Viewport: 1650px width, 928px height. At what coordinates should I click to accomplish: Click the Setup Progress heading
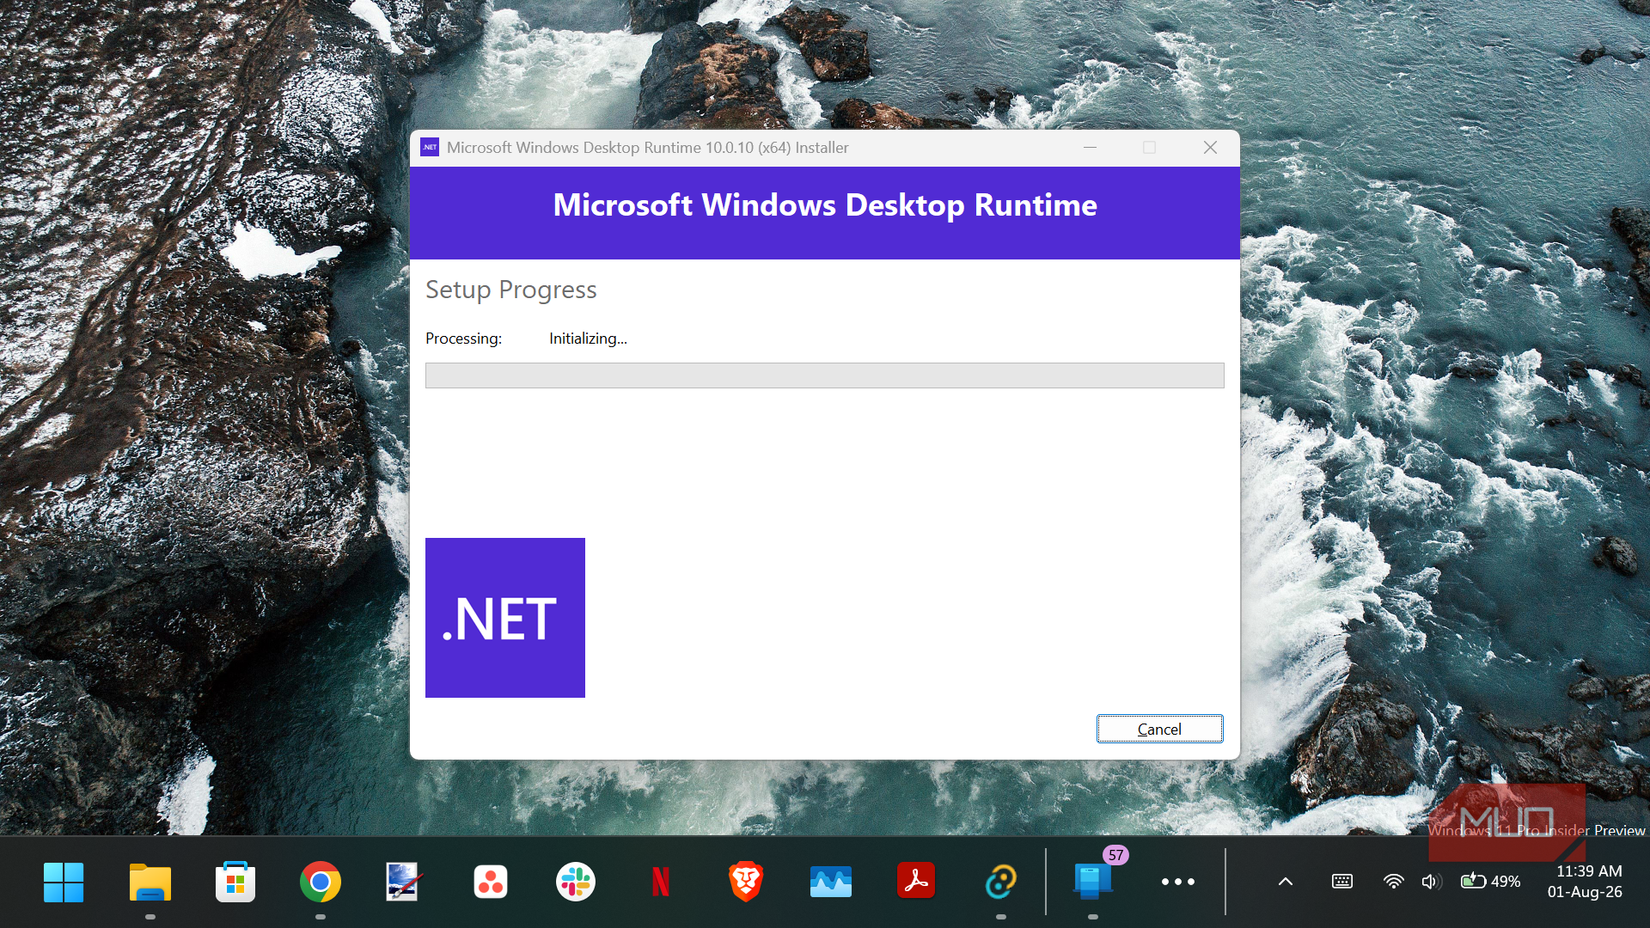click(511, 290)
